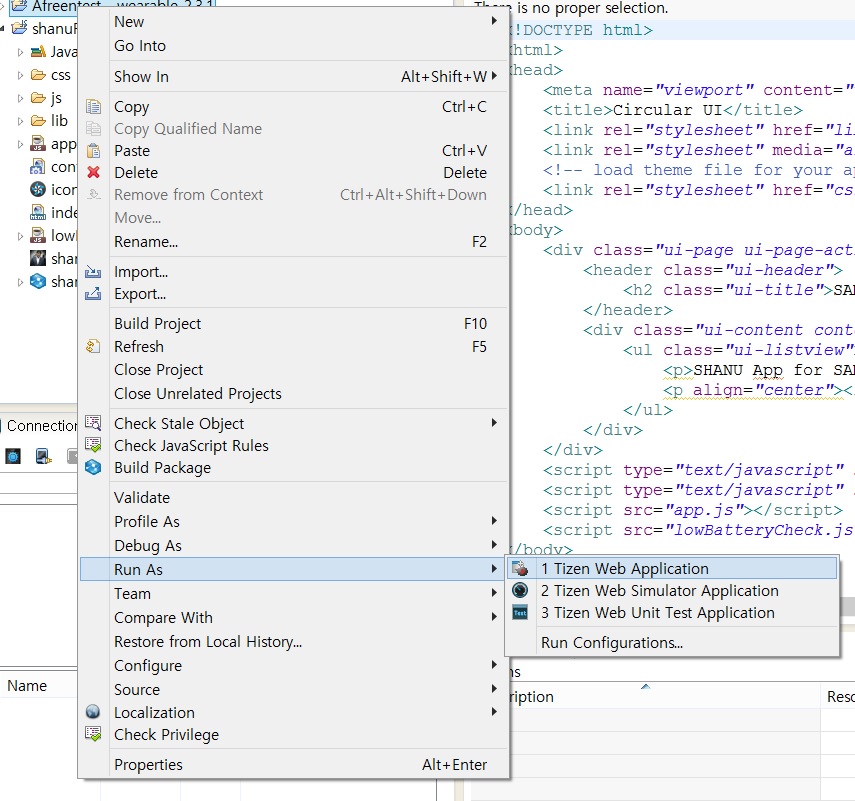Run as 2 Tizen Web Simulator Application
Viewport: 855px width, 801px height.
click(672, 591)
